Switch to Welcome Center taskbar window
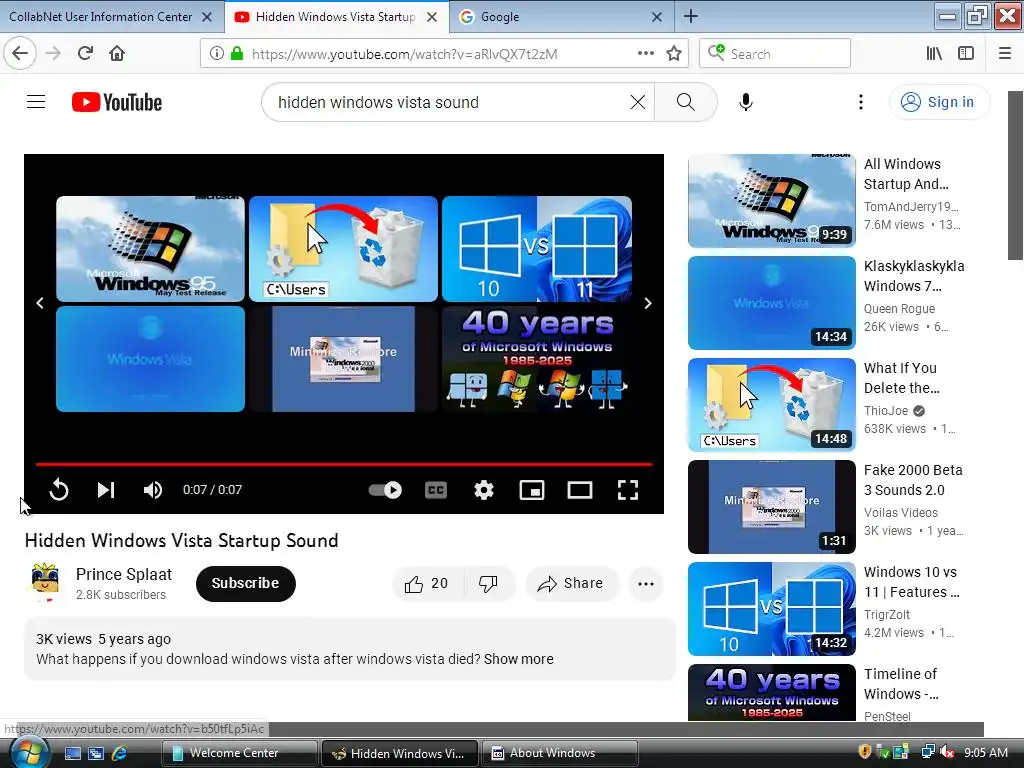Screen dimensions: 1024x768 pyautogui.click(x=239, y=753)
